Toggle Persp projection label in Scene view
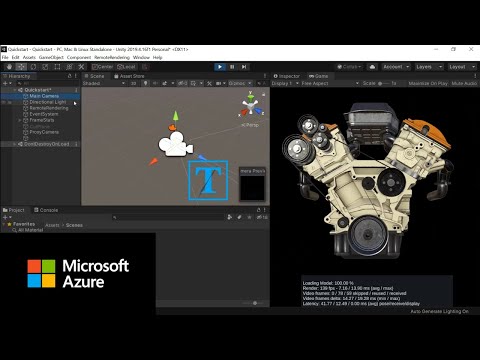The height and width of the screenshot is (360, 480). pos(250,125)
